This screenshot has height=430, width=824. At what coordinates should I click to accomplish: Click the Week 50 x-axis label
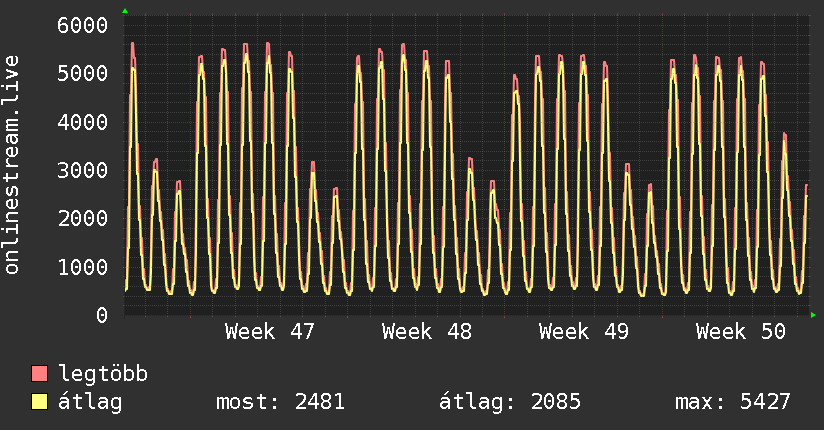[741, 332]
